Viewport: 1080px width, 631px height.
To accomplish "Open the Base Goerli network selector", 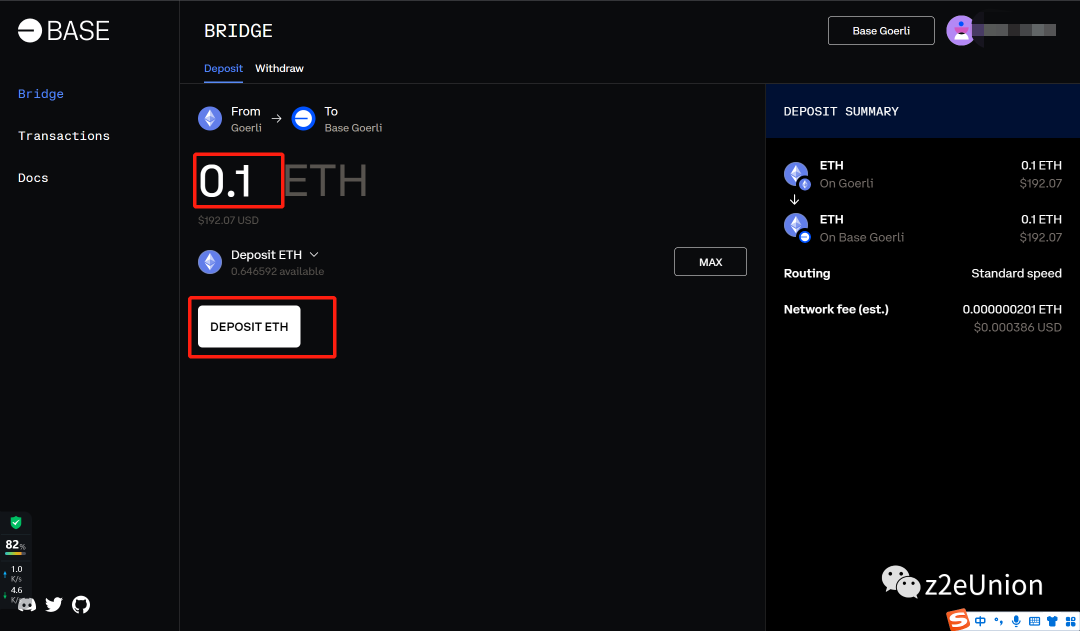I will 881,30.
